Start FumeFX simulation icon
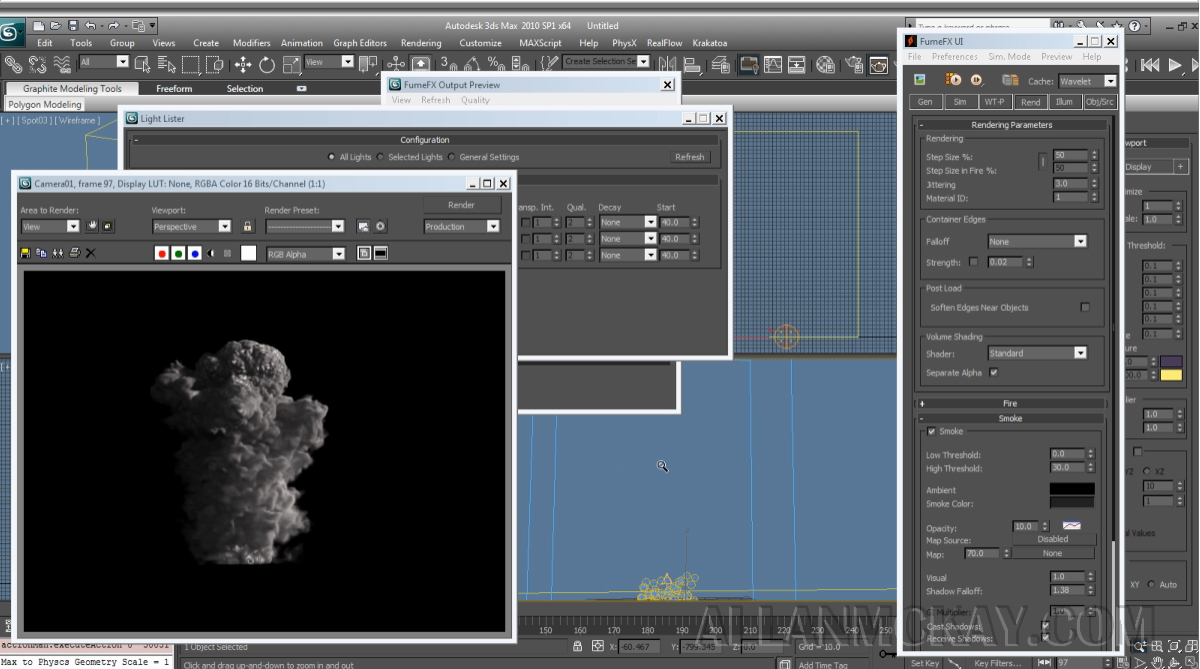Screen dimensions: 1200x669 coord(953,80)
